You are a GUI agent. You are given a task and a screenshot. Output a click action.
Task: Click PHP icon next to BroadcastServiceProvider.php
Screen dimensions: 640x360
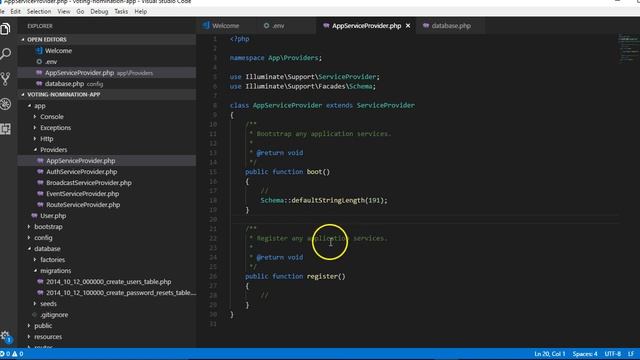coord(40,183)
